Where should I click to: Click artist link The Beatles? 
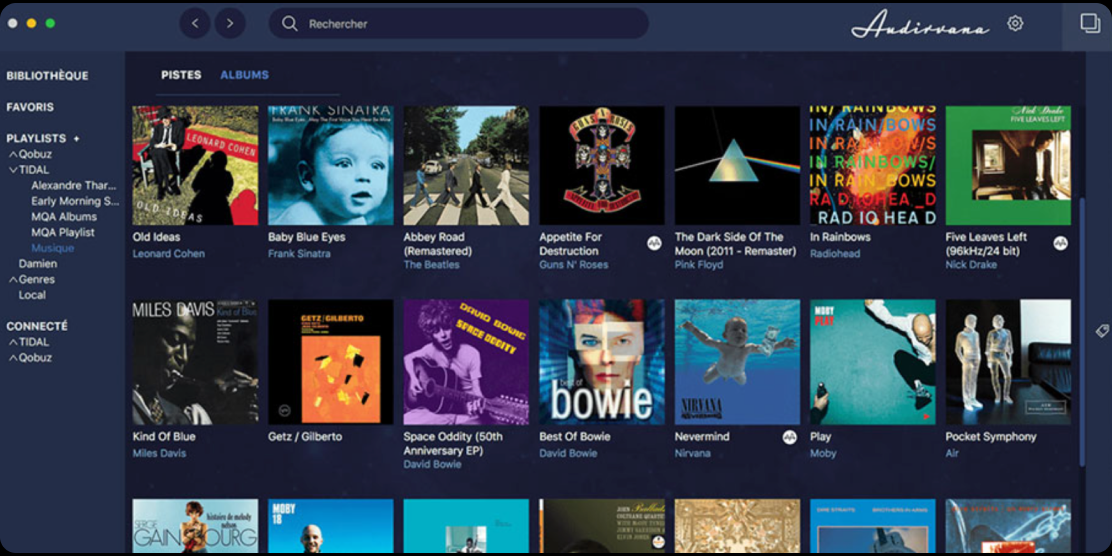tap(431, 265)
